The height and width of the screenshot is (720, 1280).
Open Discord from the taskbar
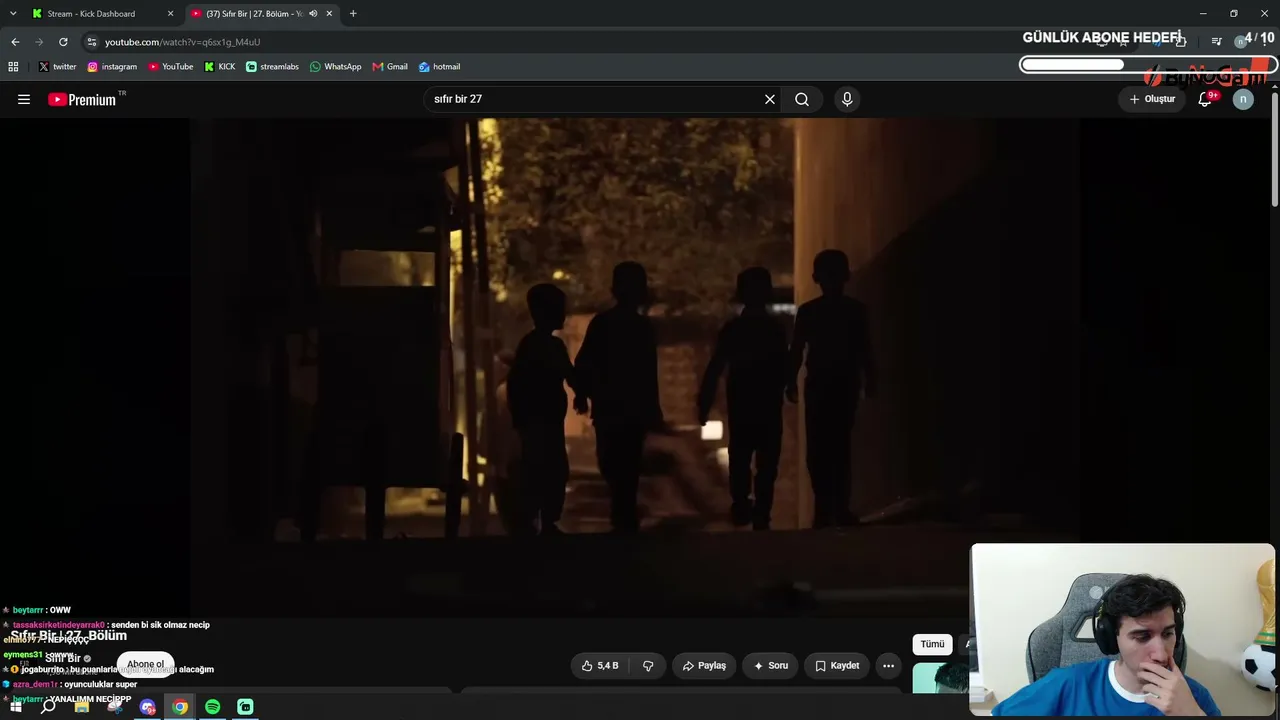point(147,707)
